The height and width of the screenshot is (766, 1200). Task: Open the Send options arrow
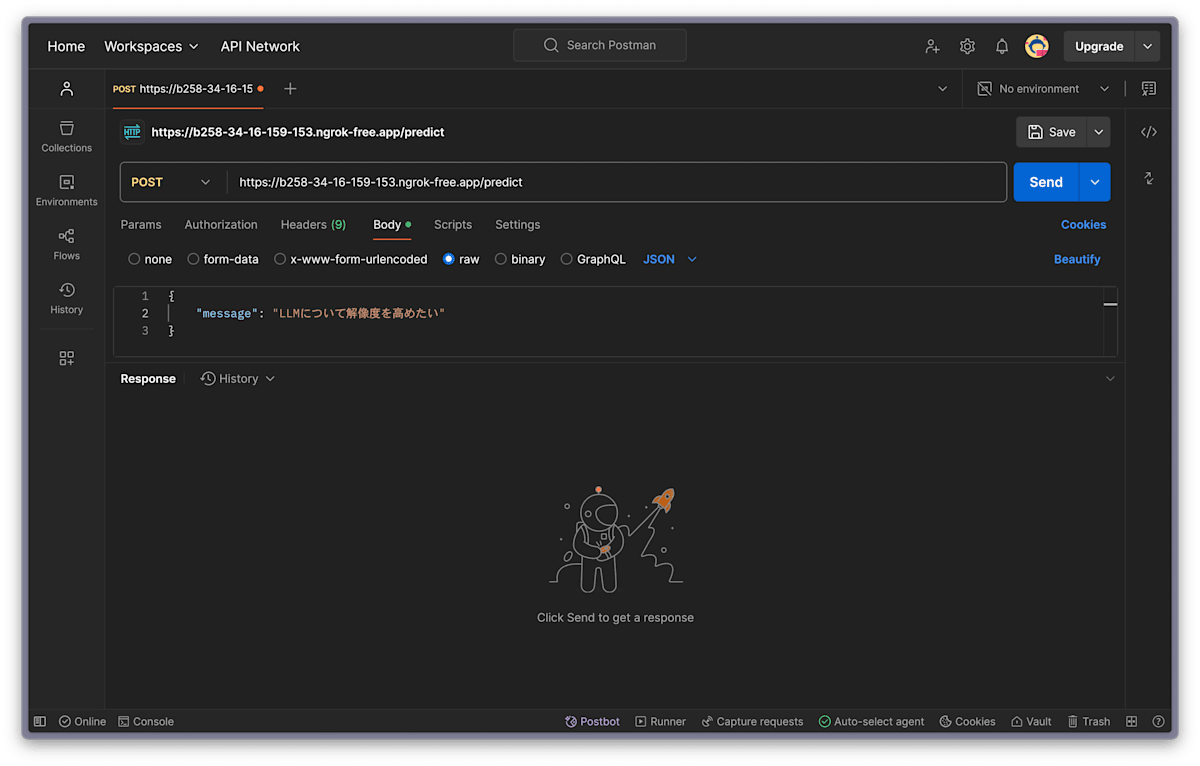tap(1095, 182)
